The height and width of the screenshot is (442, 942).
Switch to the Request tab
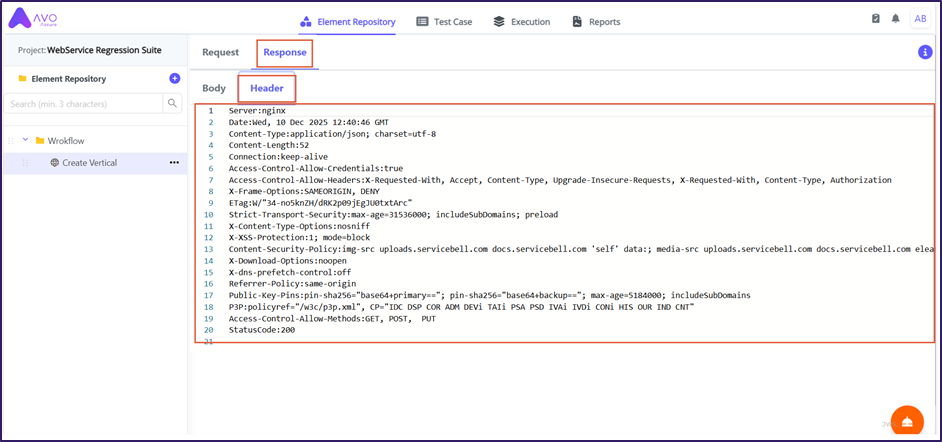pyautogui.click(x=220, y=52)
